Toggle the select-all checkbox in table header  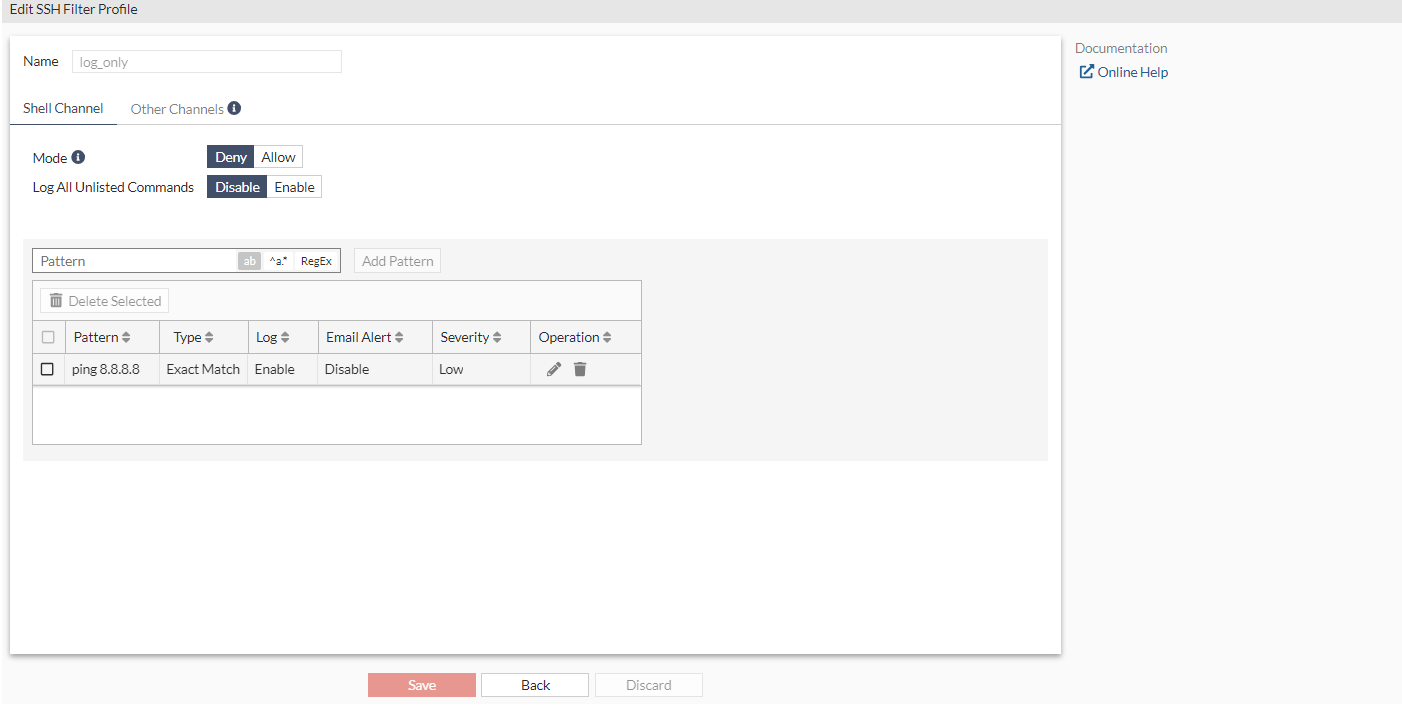point(47,337)
